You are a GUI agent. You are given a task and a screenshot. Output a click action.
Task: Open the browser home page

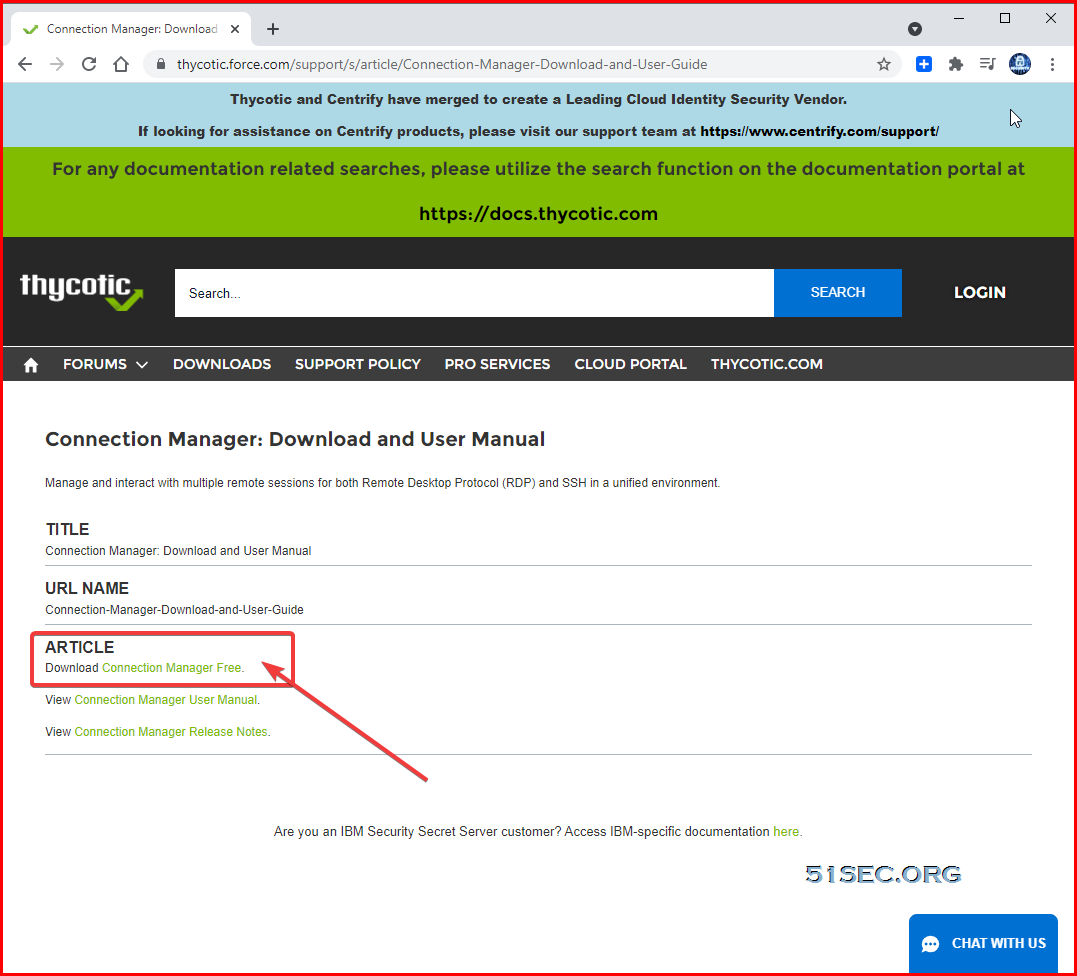tap(121, 65)
